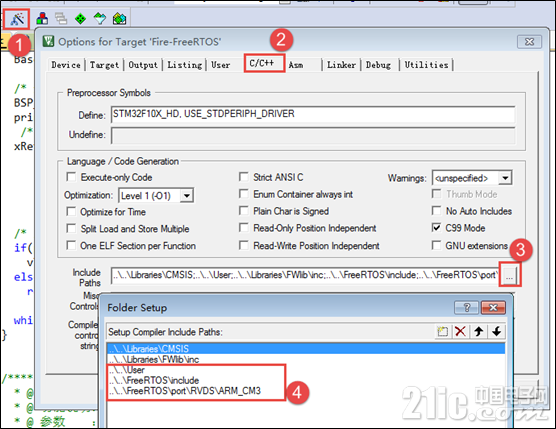Click the Include Paths browse button
The width and height of the screenshot is (556, 429).
(510, 275)
